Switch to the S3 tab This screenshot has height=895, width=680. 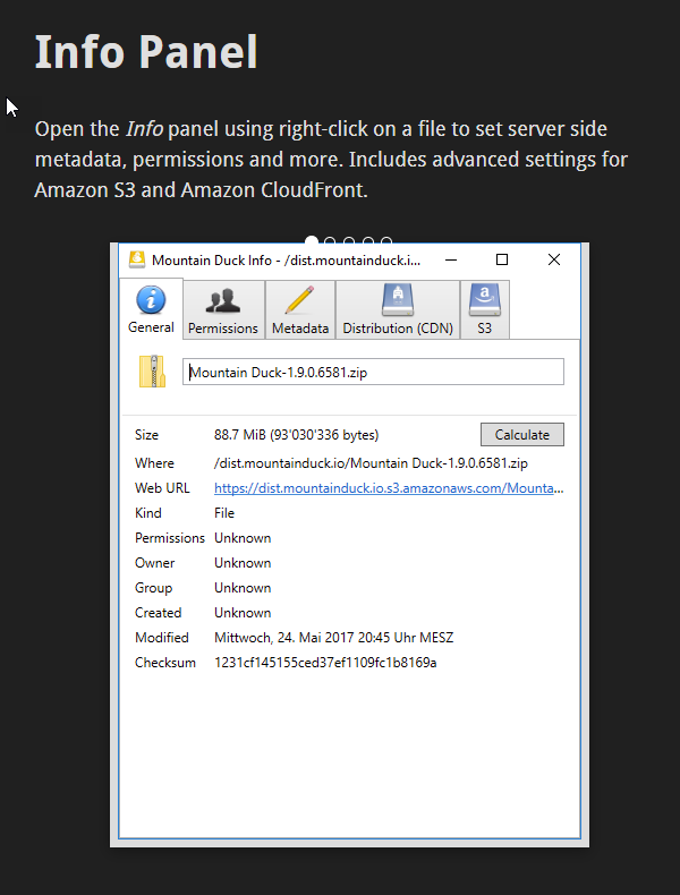point(484,310)
